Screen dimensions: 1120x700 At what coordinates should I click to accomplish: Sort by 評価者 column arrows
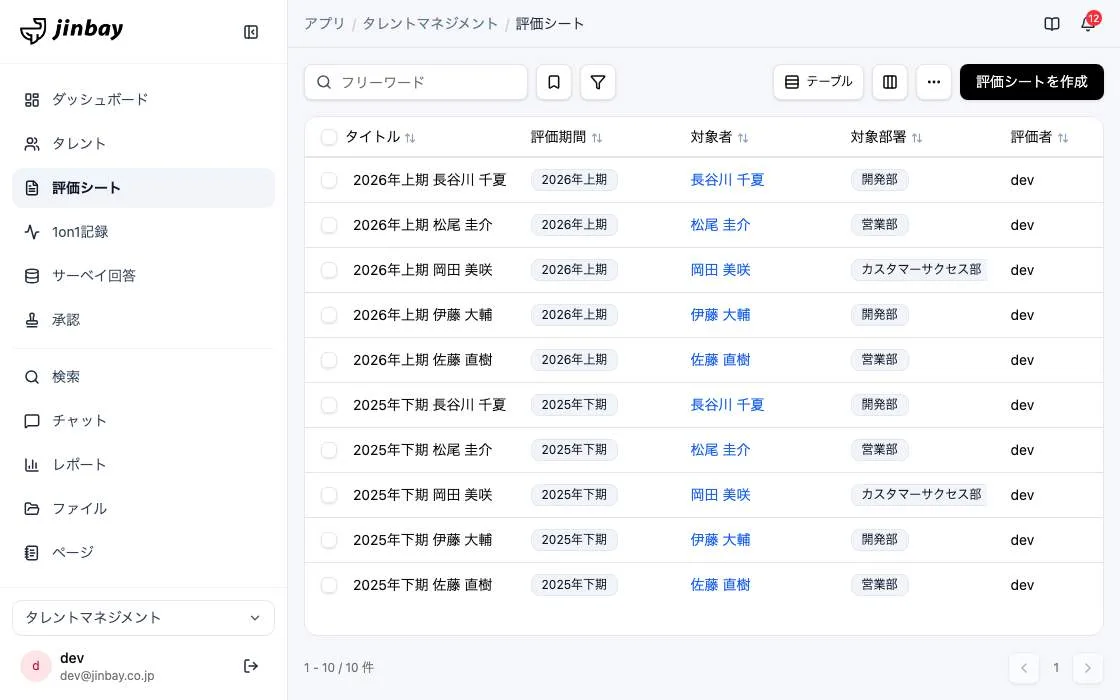point(1063,138)
